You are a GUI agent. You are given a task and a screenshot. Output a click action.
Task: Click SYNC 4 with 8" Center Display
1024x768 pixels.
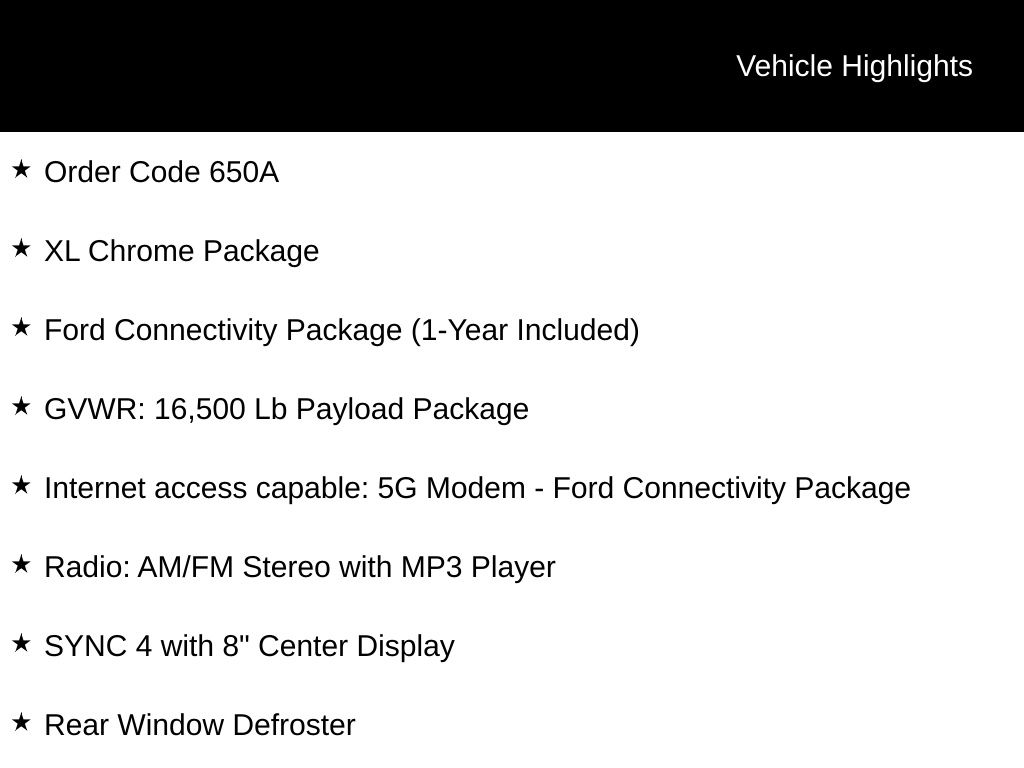point(249,647)
